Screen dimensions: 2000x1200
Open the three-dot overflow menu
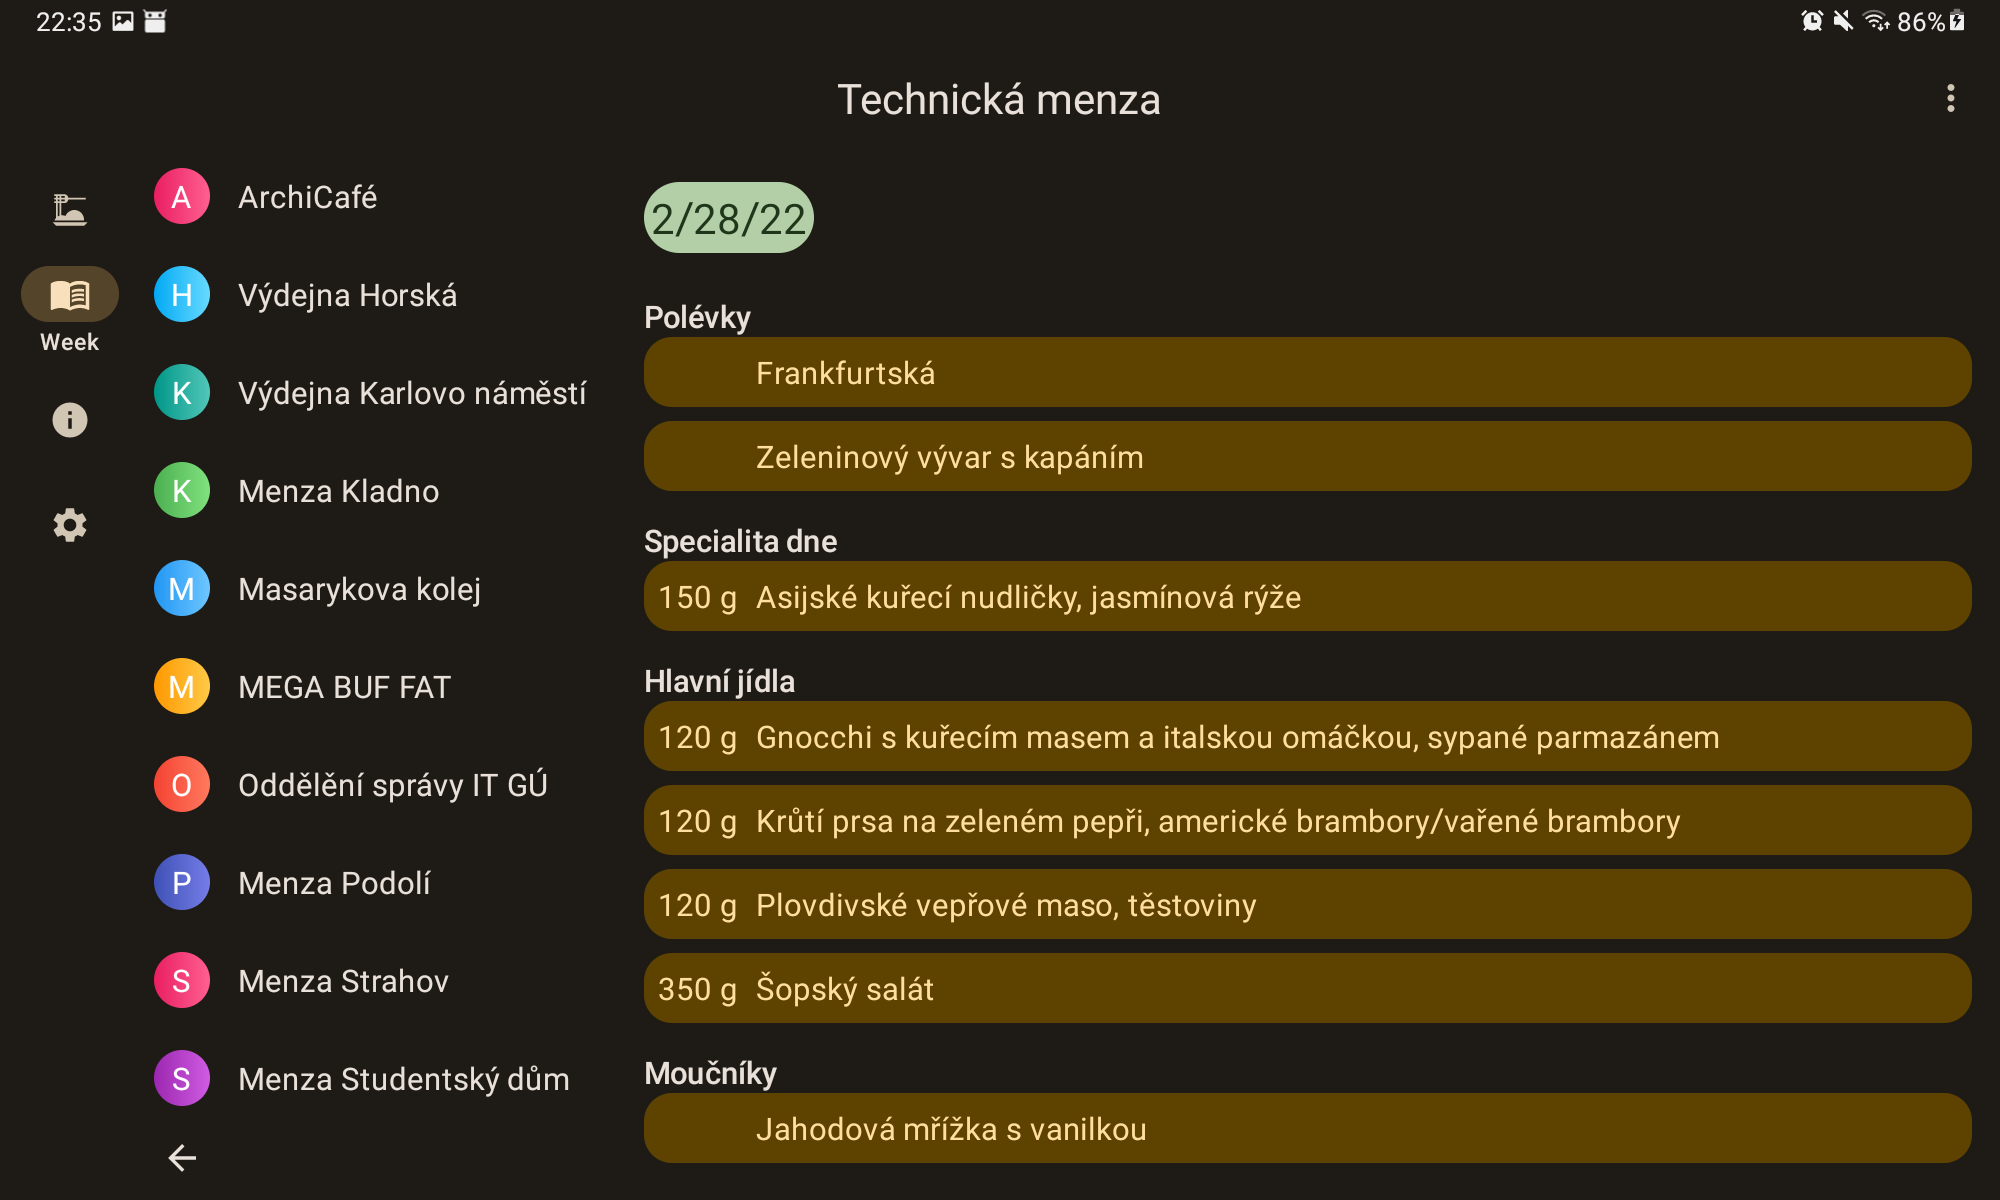[1950, 98]
